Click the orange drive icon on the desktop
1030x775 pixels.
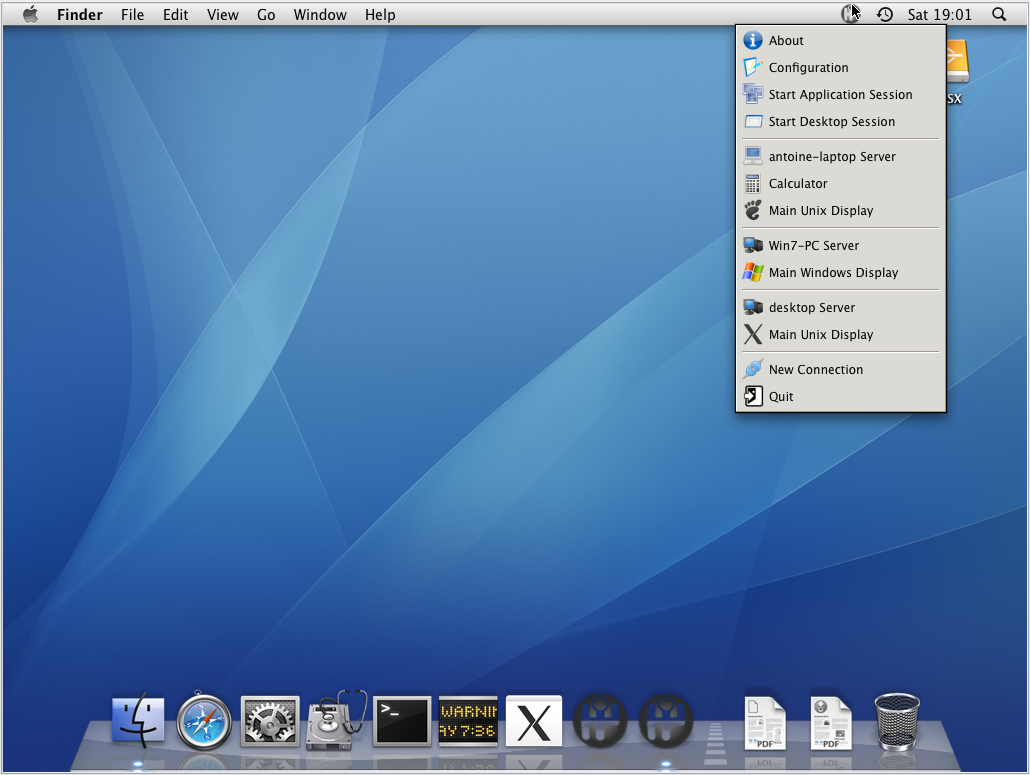pos(957,62)
